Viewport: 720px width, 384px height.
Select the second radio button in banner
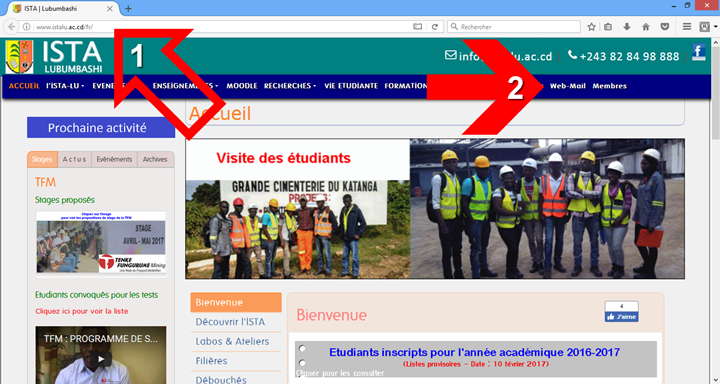(x=302, y=363)
